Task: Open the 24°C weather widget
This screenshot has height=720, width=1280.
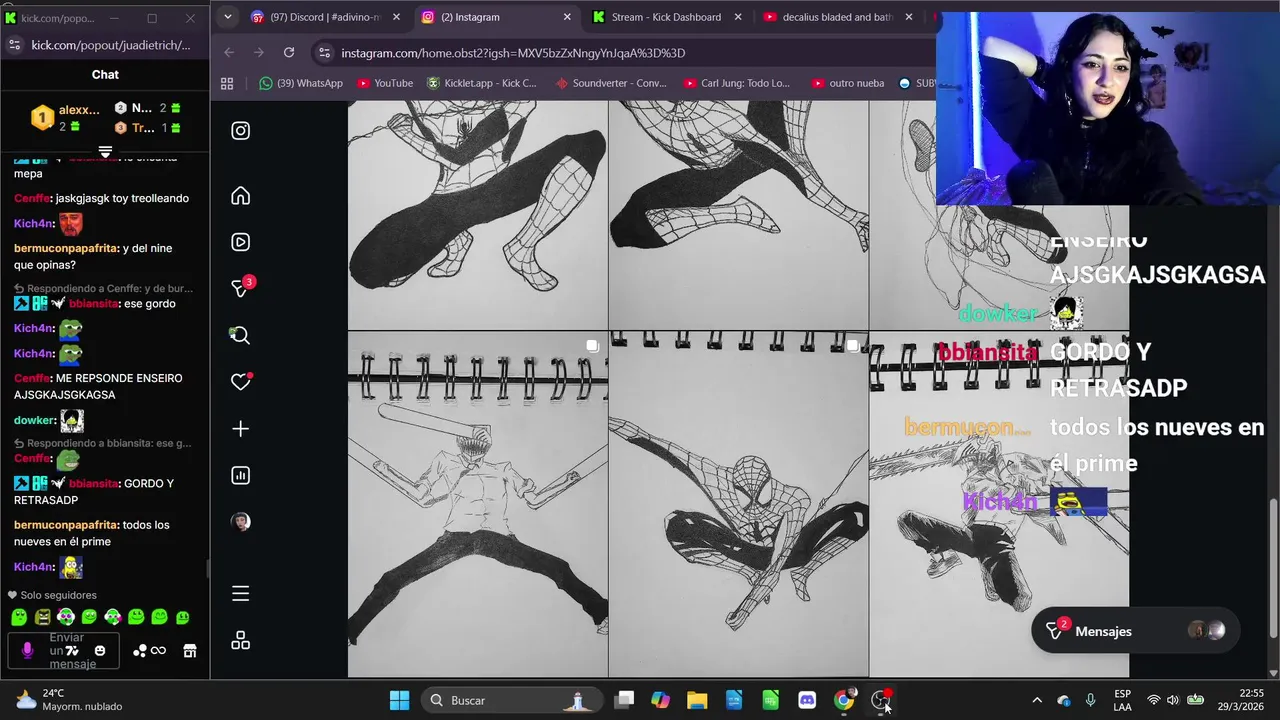Action: [x=68, y=700]
